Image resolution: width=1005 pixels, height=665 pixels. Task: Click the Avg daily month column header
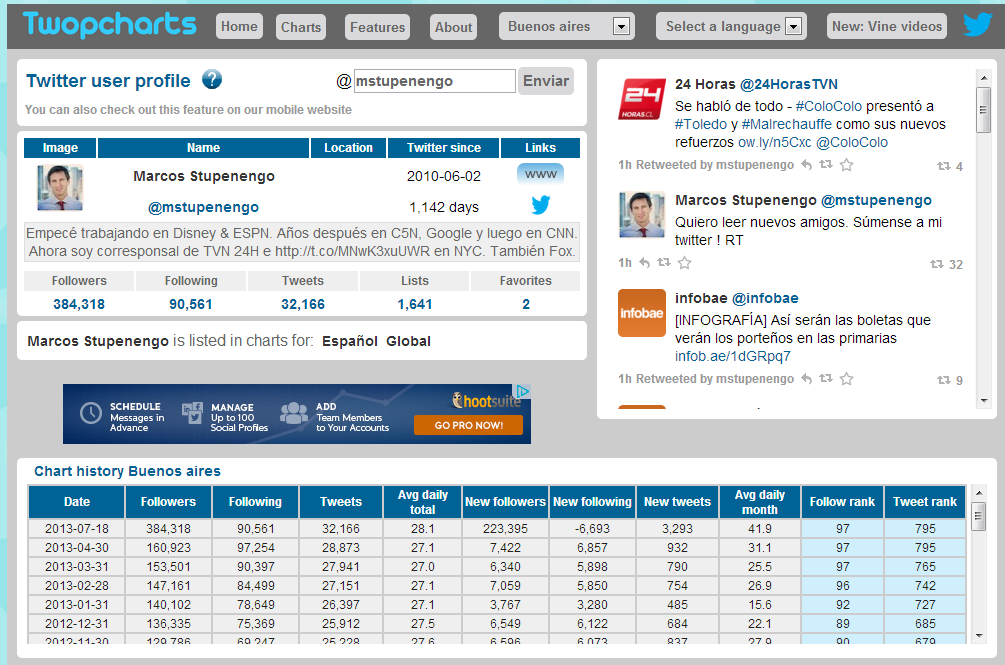coord(760,502)
